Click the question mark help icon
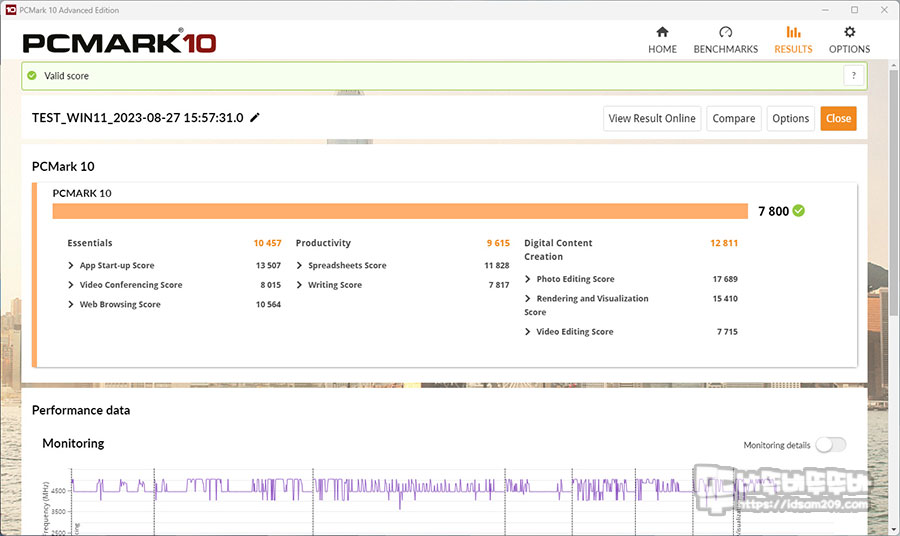The image size is (900, 536). (854, 75)
